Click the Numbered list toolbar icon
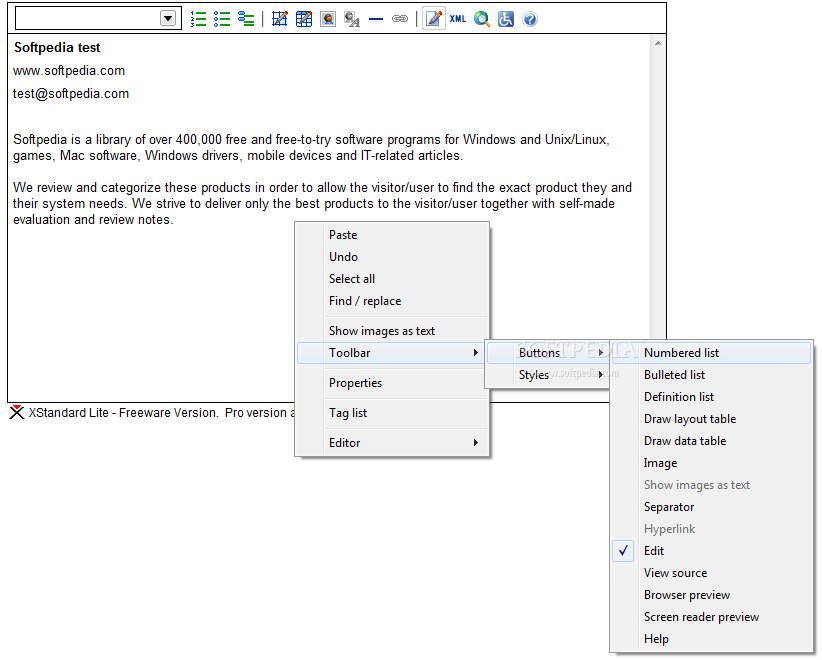This screenshot has height=660, width=822. click(198, 19)
